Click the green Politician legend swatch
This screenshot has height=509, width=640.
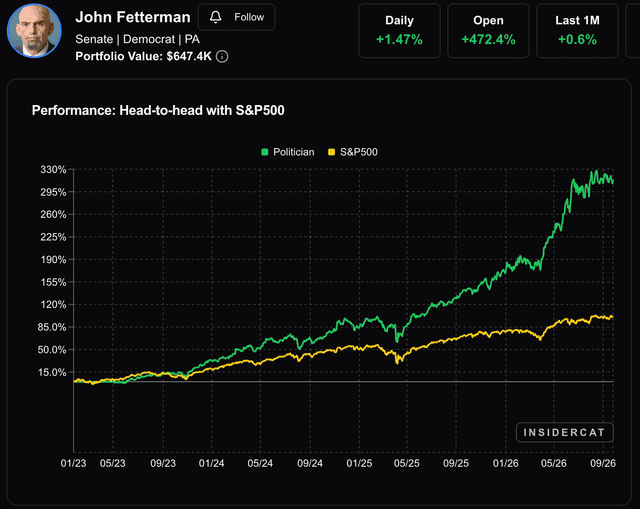click(264, 152)
